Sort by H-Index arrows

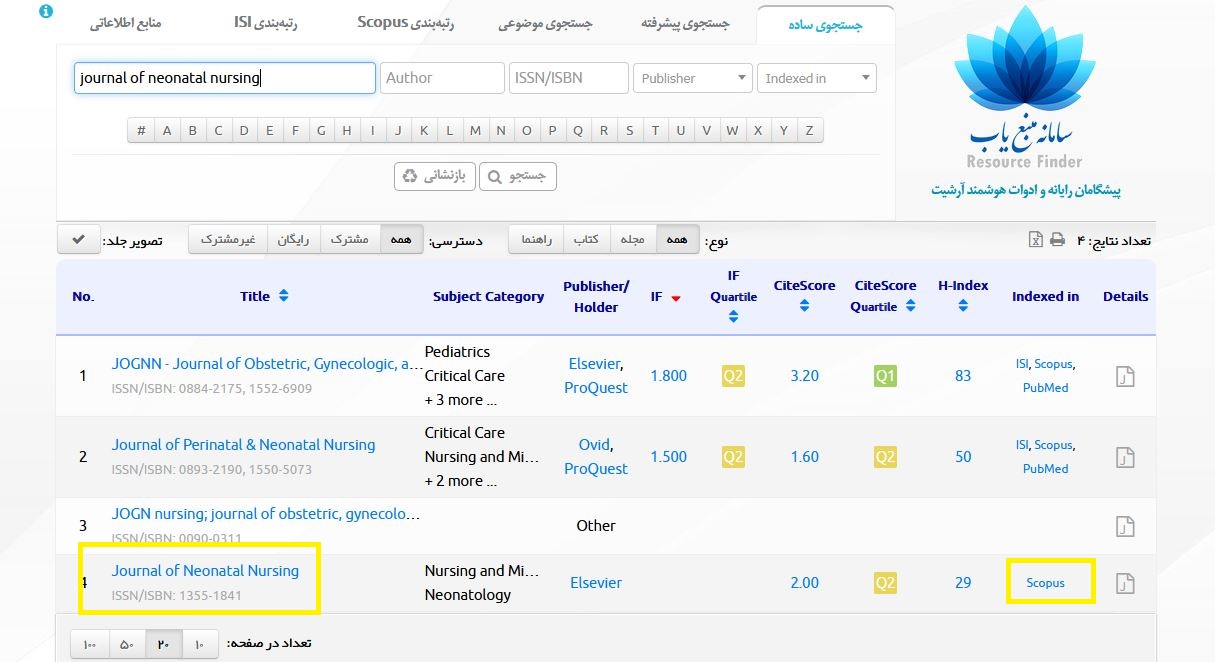[962, 306]
